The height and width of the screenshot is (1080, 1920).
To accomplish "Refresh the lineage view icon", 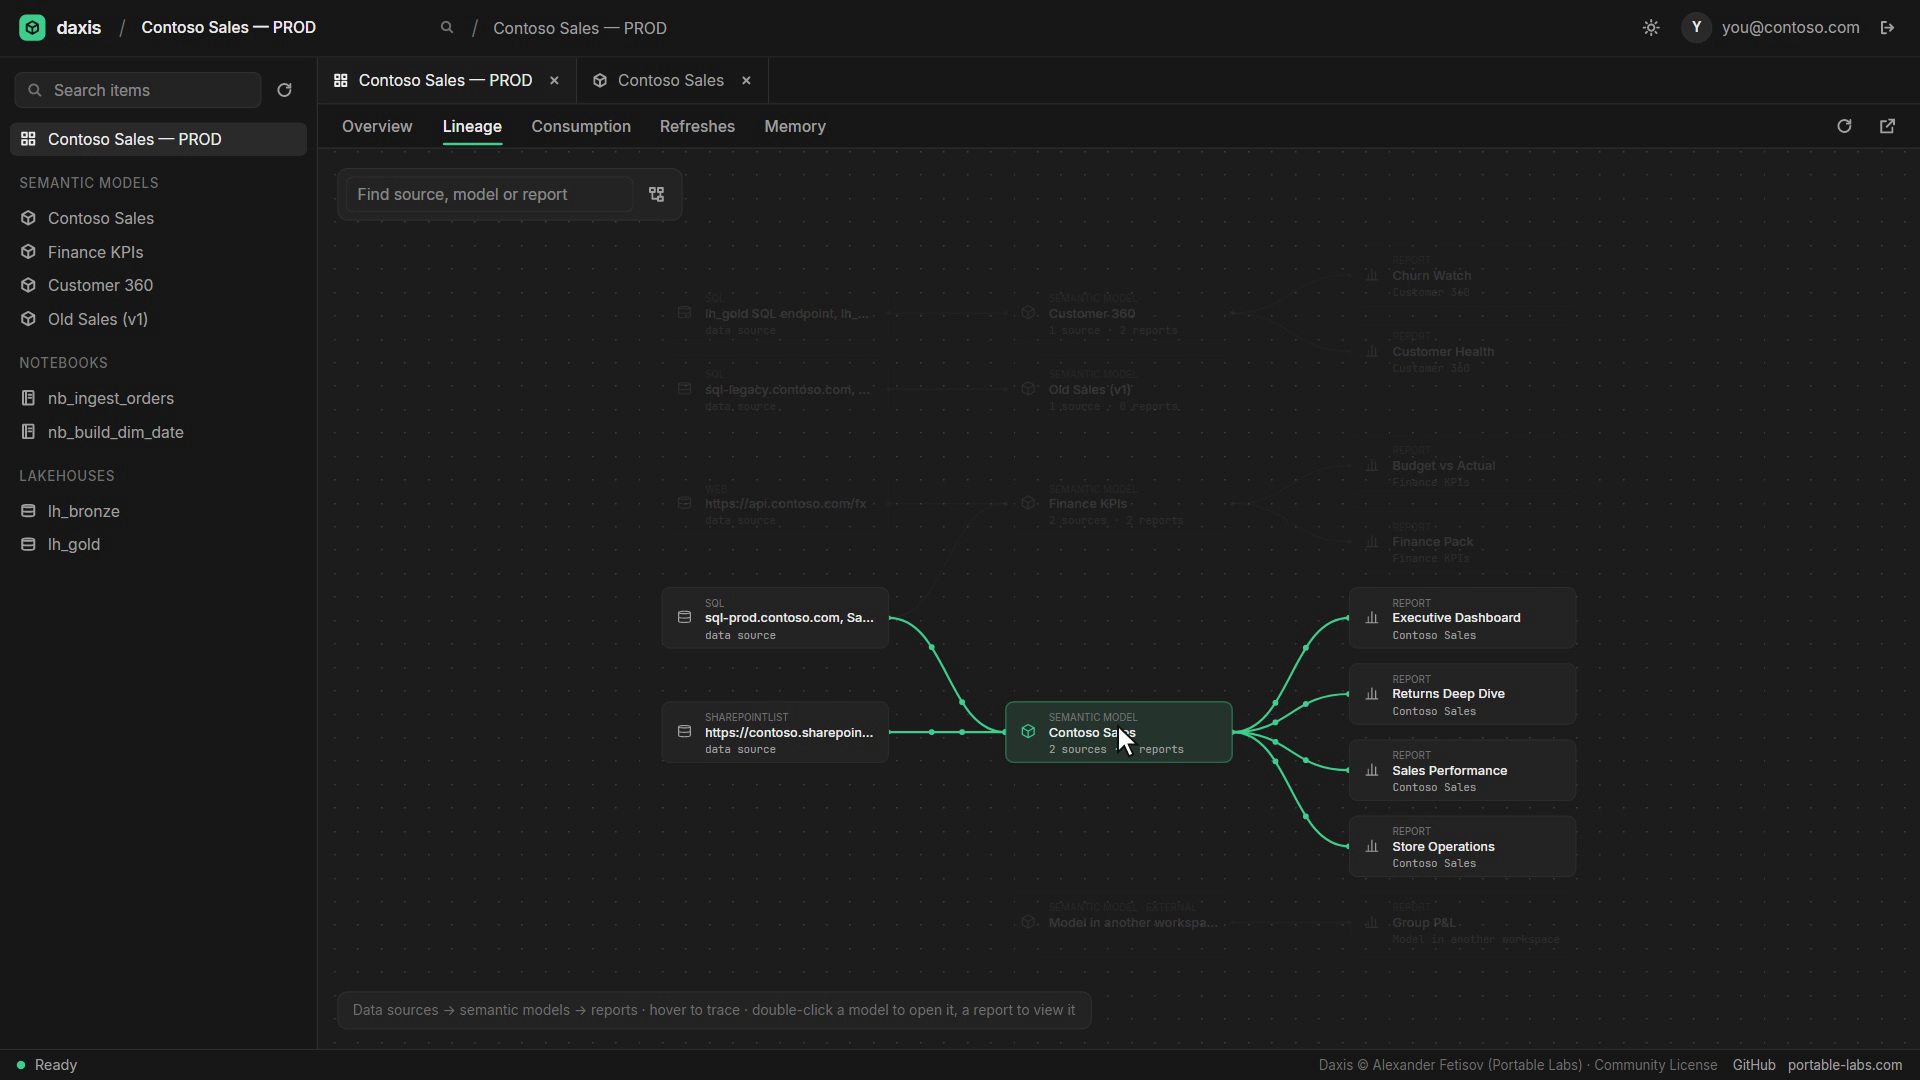I will click(1844, 126).
